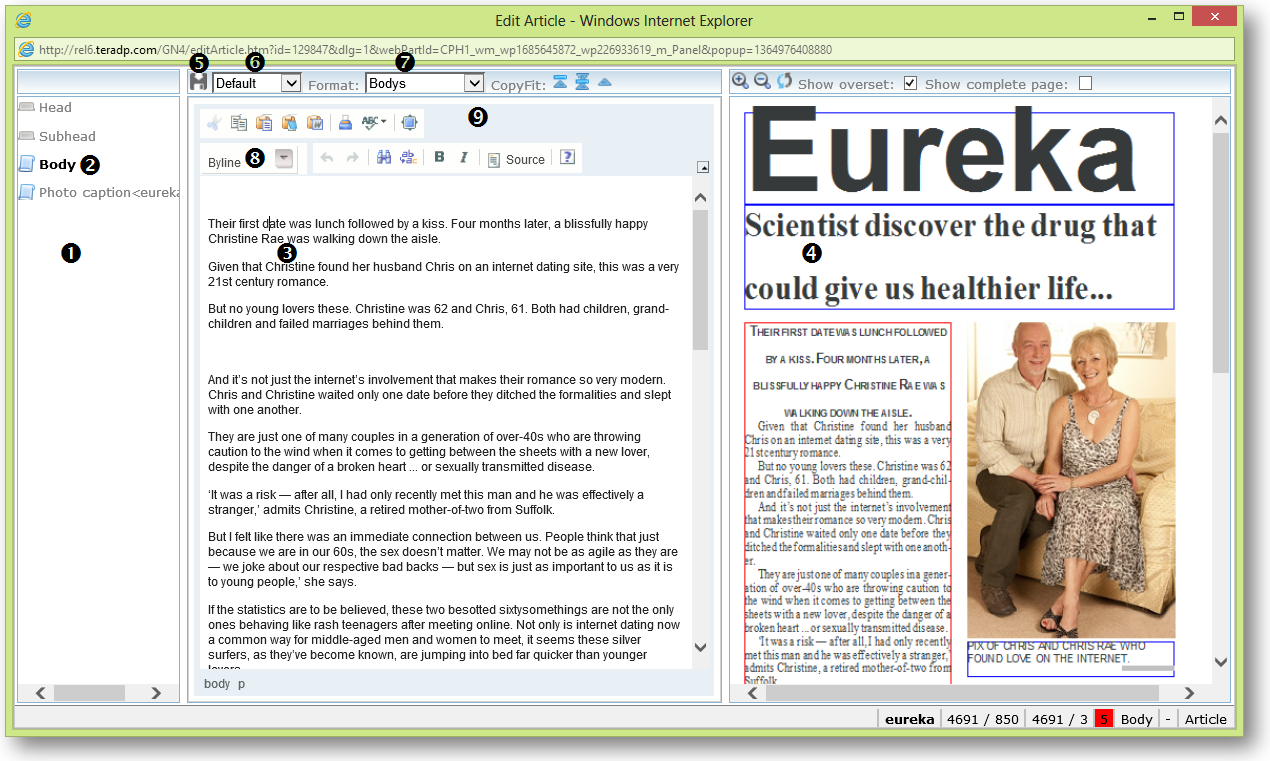
Task: Select Body in the text list
Action: [57, 164]
